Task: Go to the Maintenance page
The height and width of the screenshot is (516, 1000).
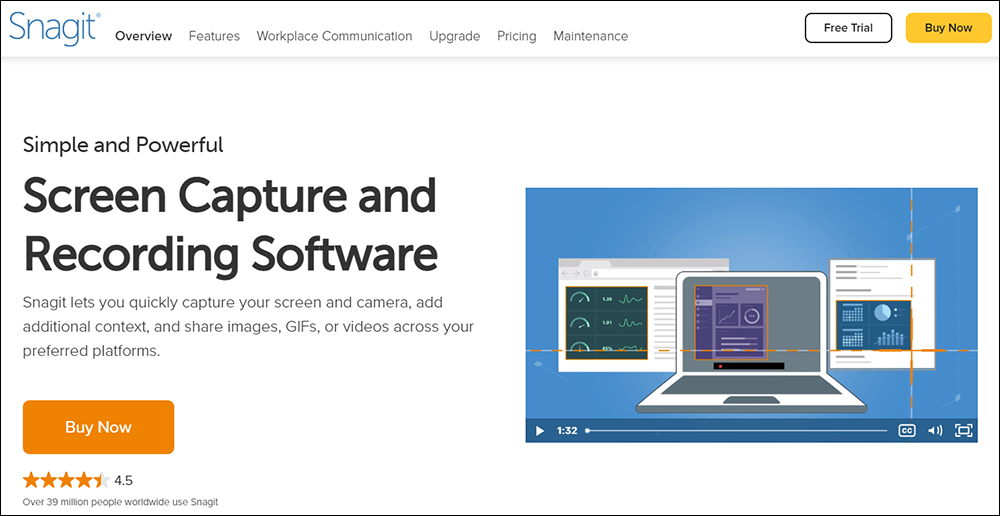Action: click(591, 36)
